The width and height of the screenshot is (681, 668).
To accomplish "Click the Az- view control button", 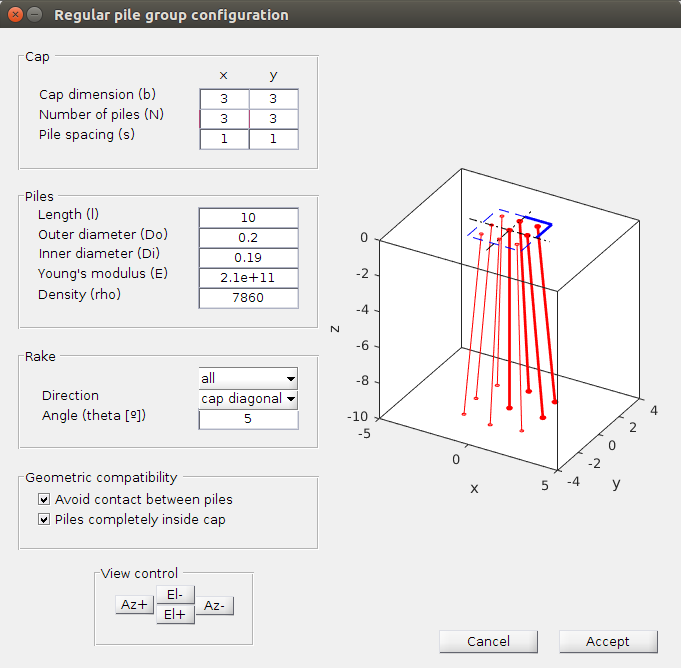I will 214,605.
